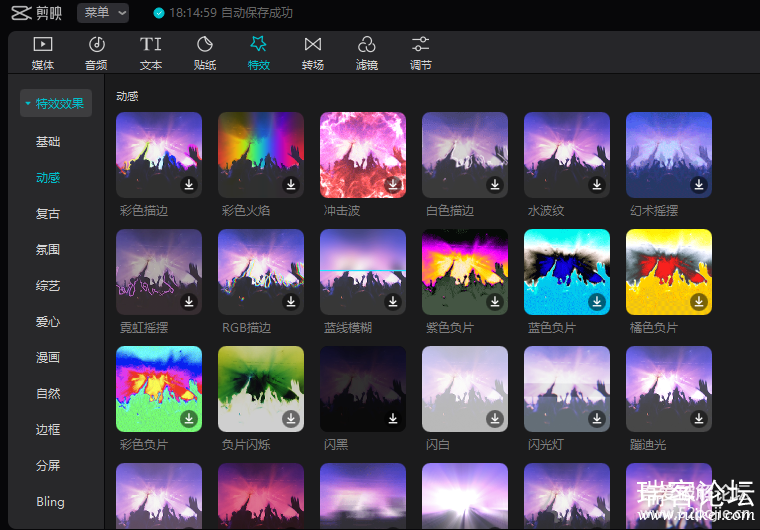
Task: Choose the 漫画 effects category
Action: pos(48,357)
